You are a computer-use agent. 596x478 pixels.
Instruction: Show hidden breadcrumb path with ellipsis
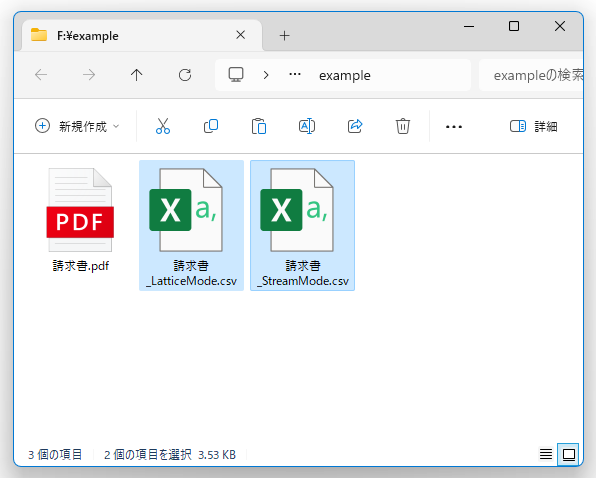coord(295,74)
